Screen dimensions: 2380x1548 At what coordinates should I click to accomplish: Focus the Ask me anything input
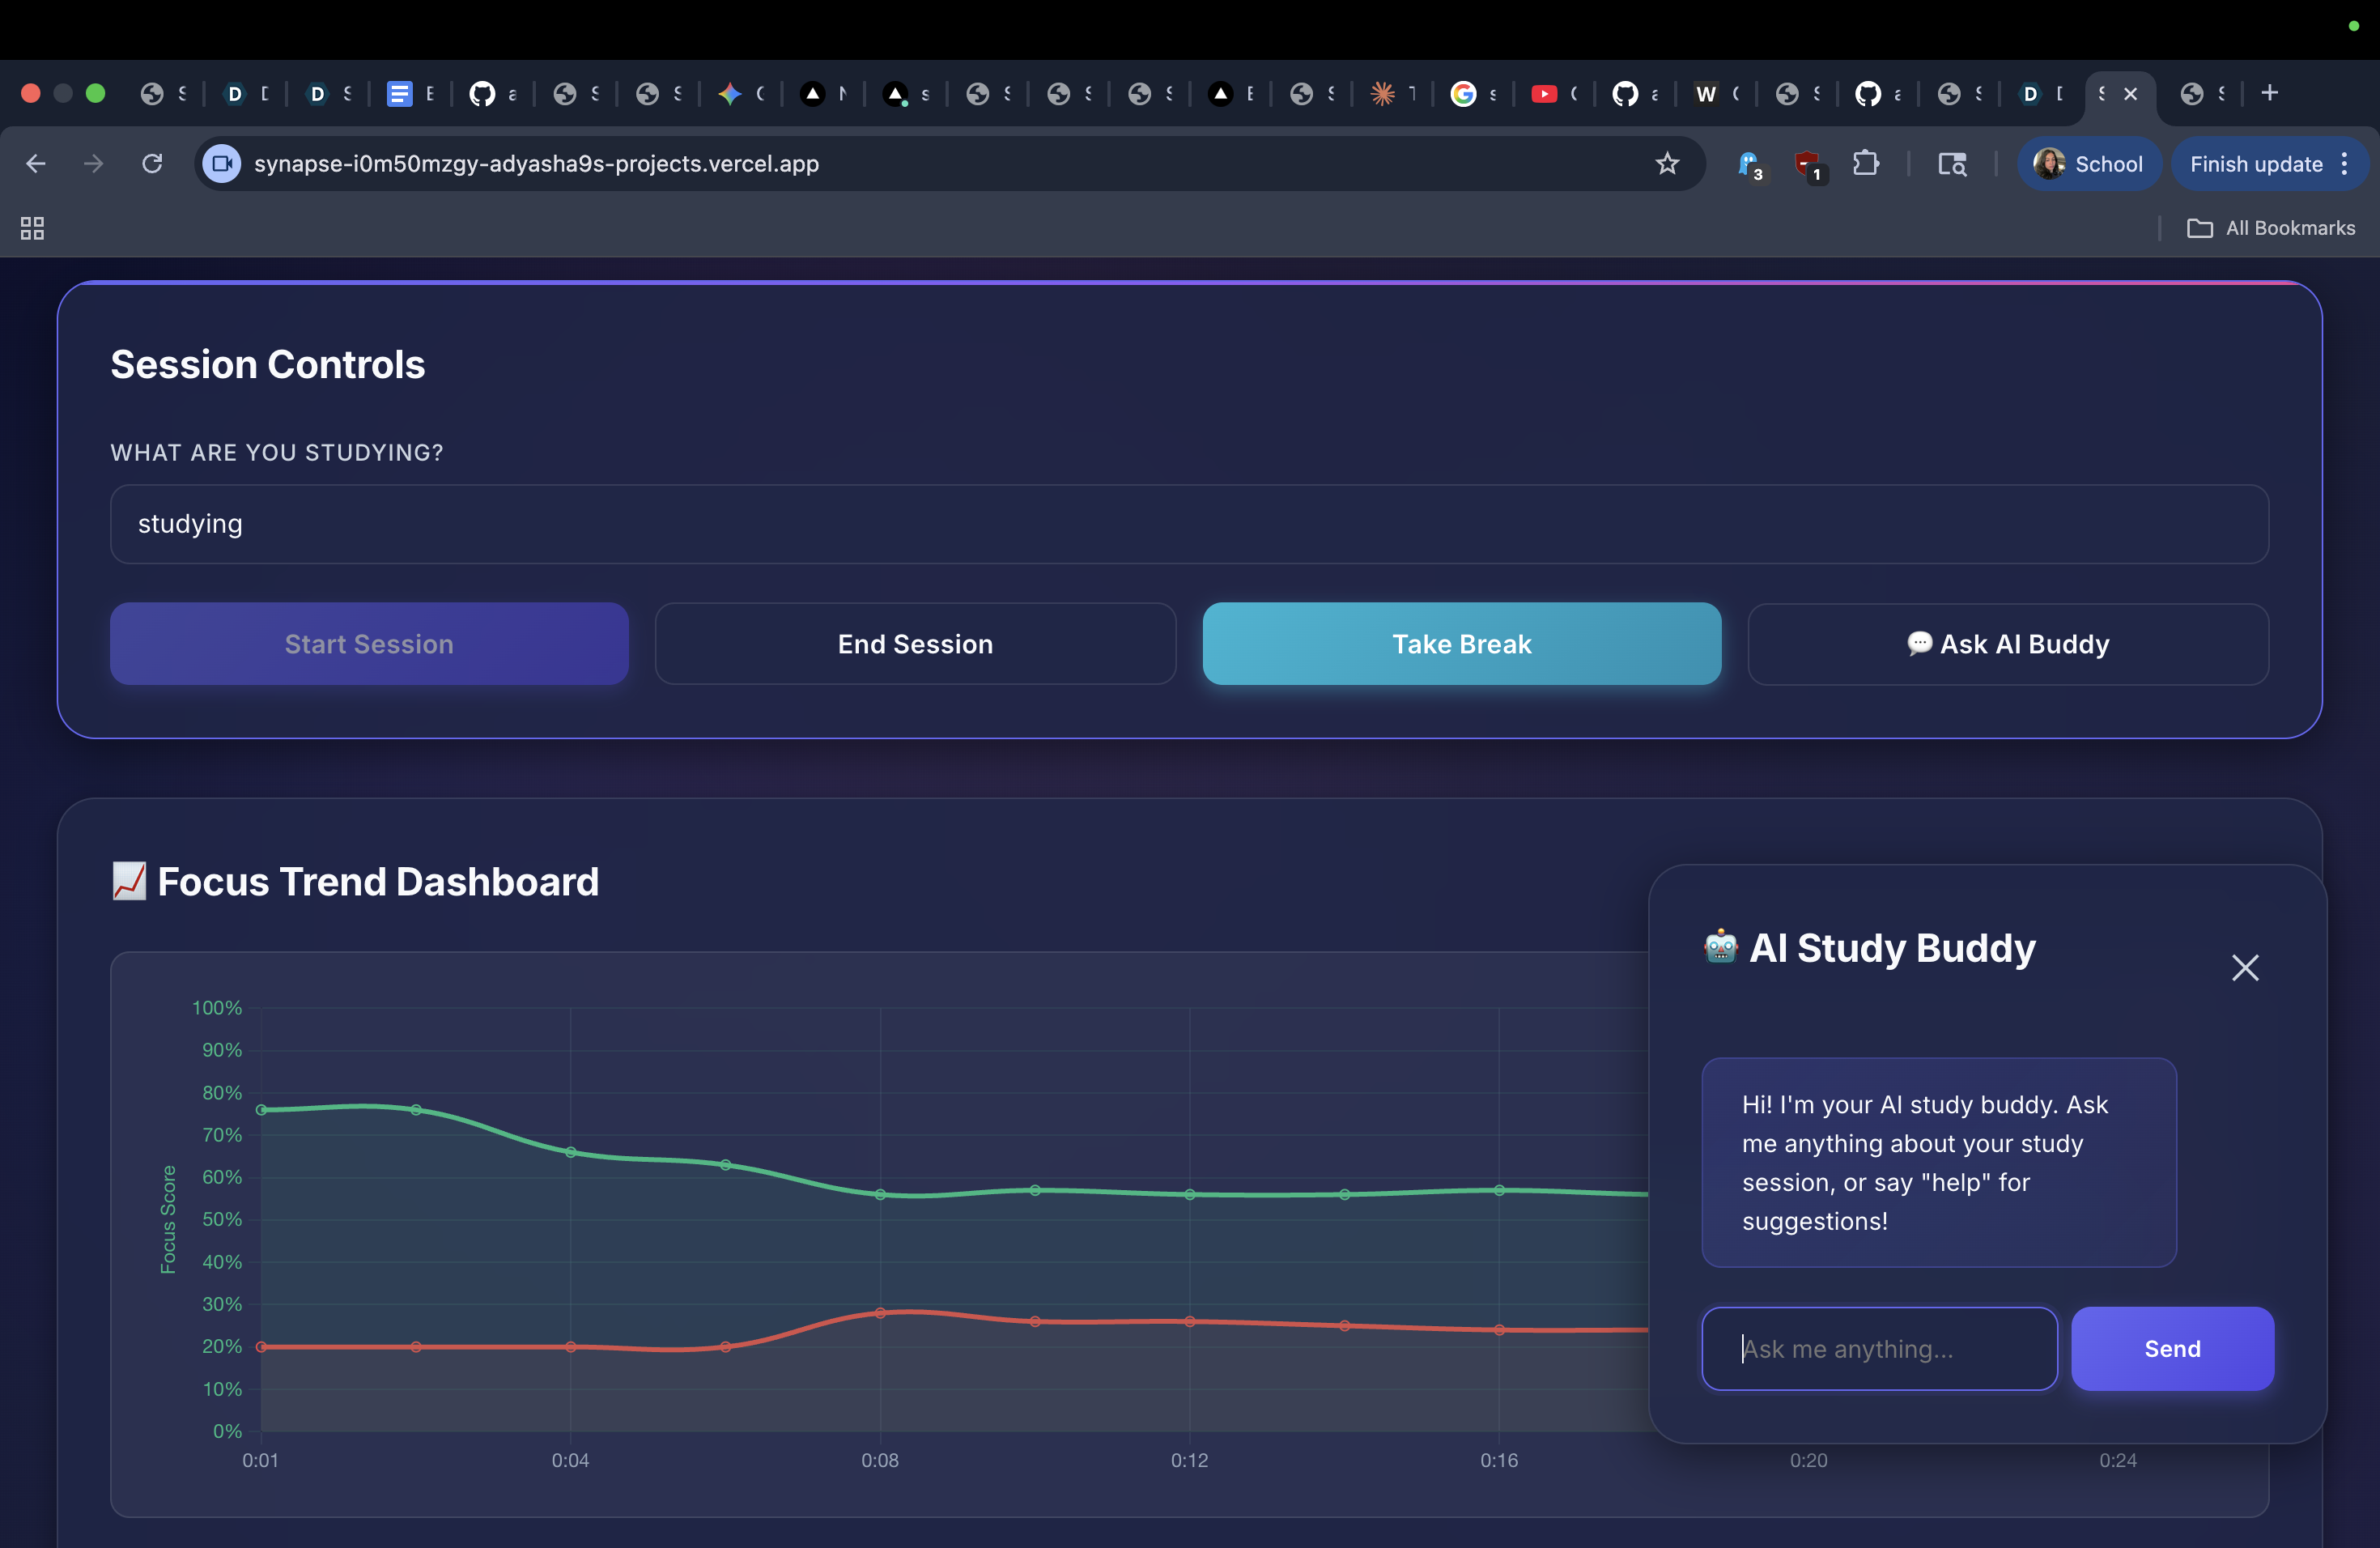tap(1879, 1348)
